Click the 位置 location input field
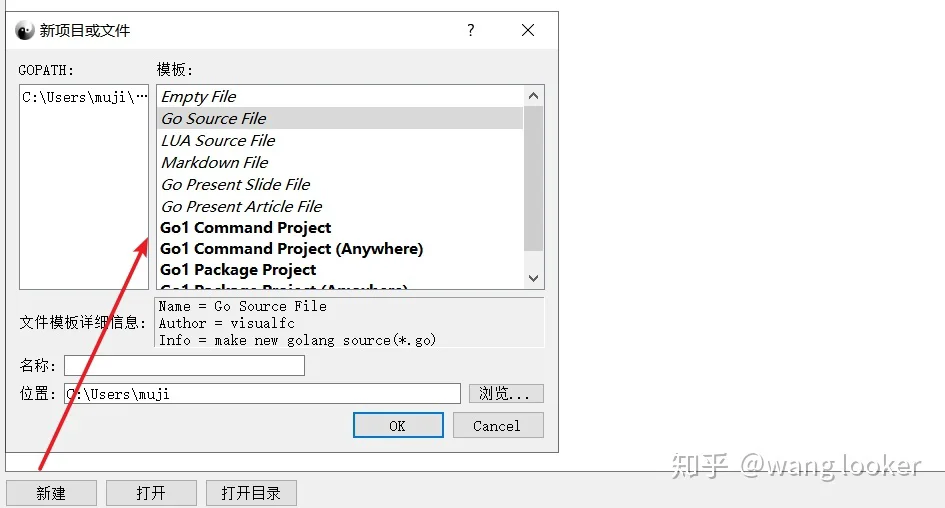 [x=262, y=394]
